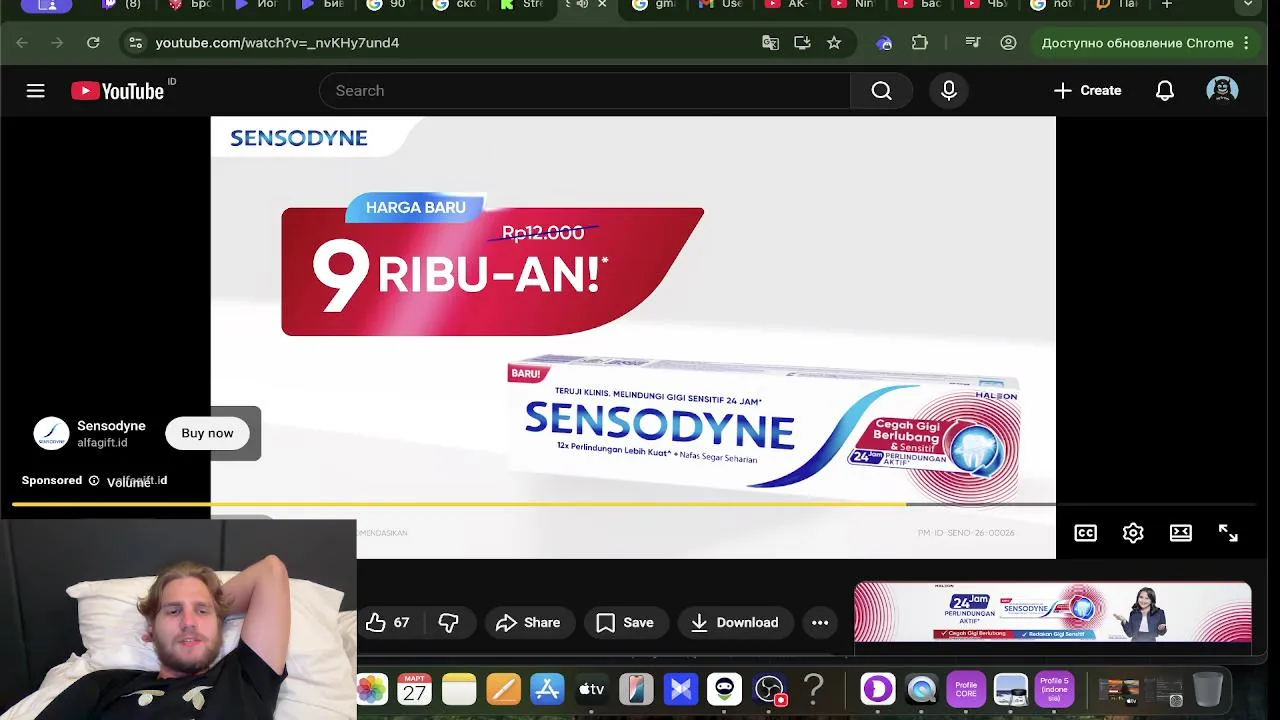The width and height of the screenshot is (1280, 720).
Task: Open Trash in the Dock
Action: pyautogui.click(x=1208, y=689)
